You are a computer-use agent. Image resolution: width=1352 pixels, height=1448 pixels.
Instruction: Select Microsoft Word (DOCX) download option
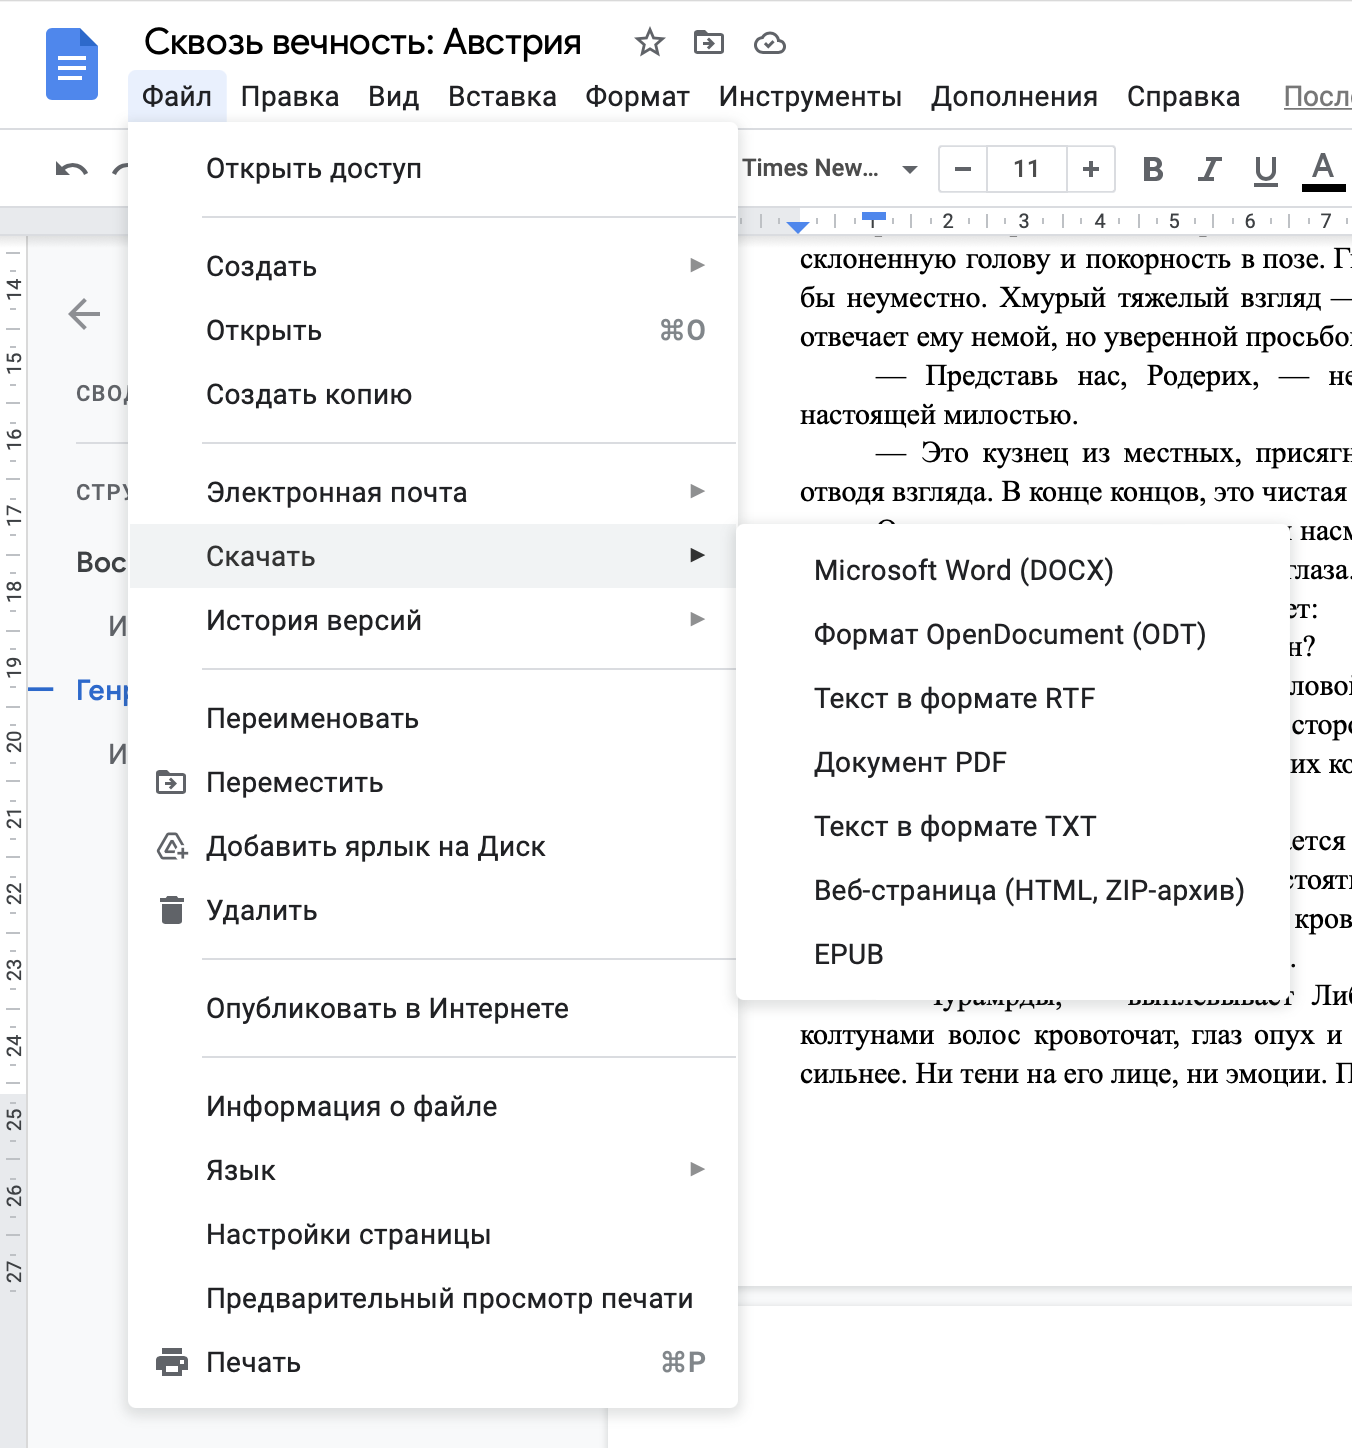[x=963, y=571]
